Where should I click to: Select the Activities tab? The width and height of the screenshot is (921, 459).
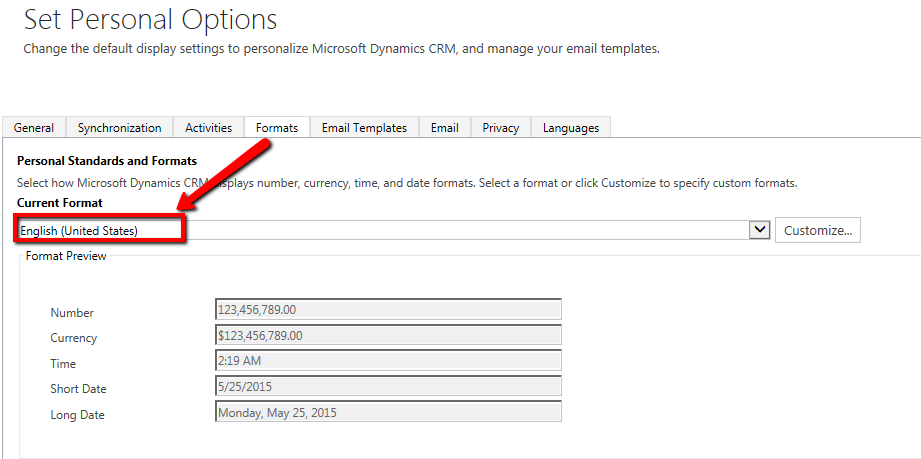pos(208,128)
